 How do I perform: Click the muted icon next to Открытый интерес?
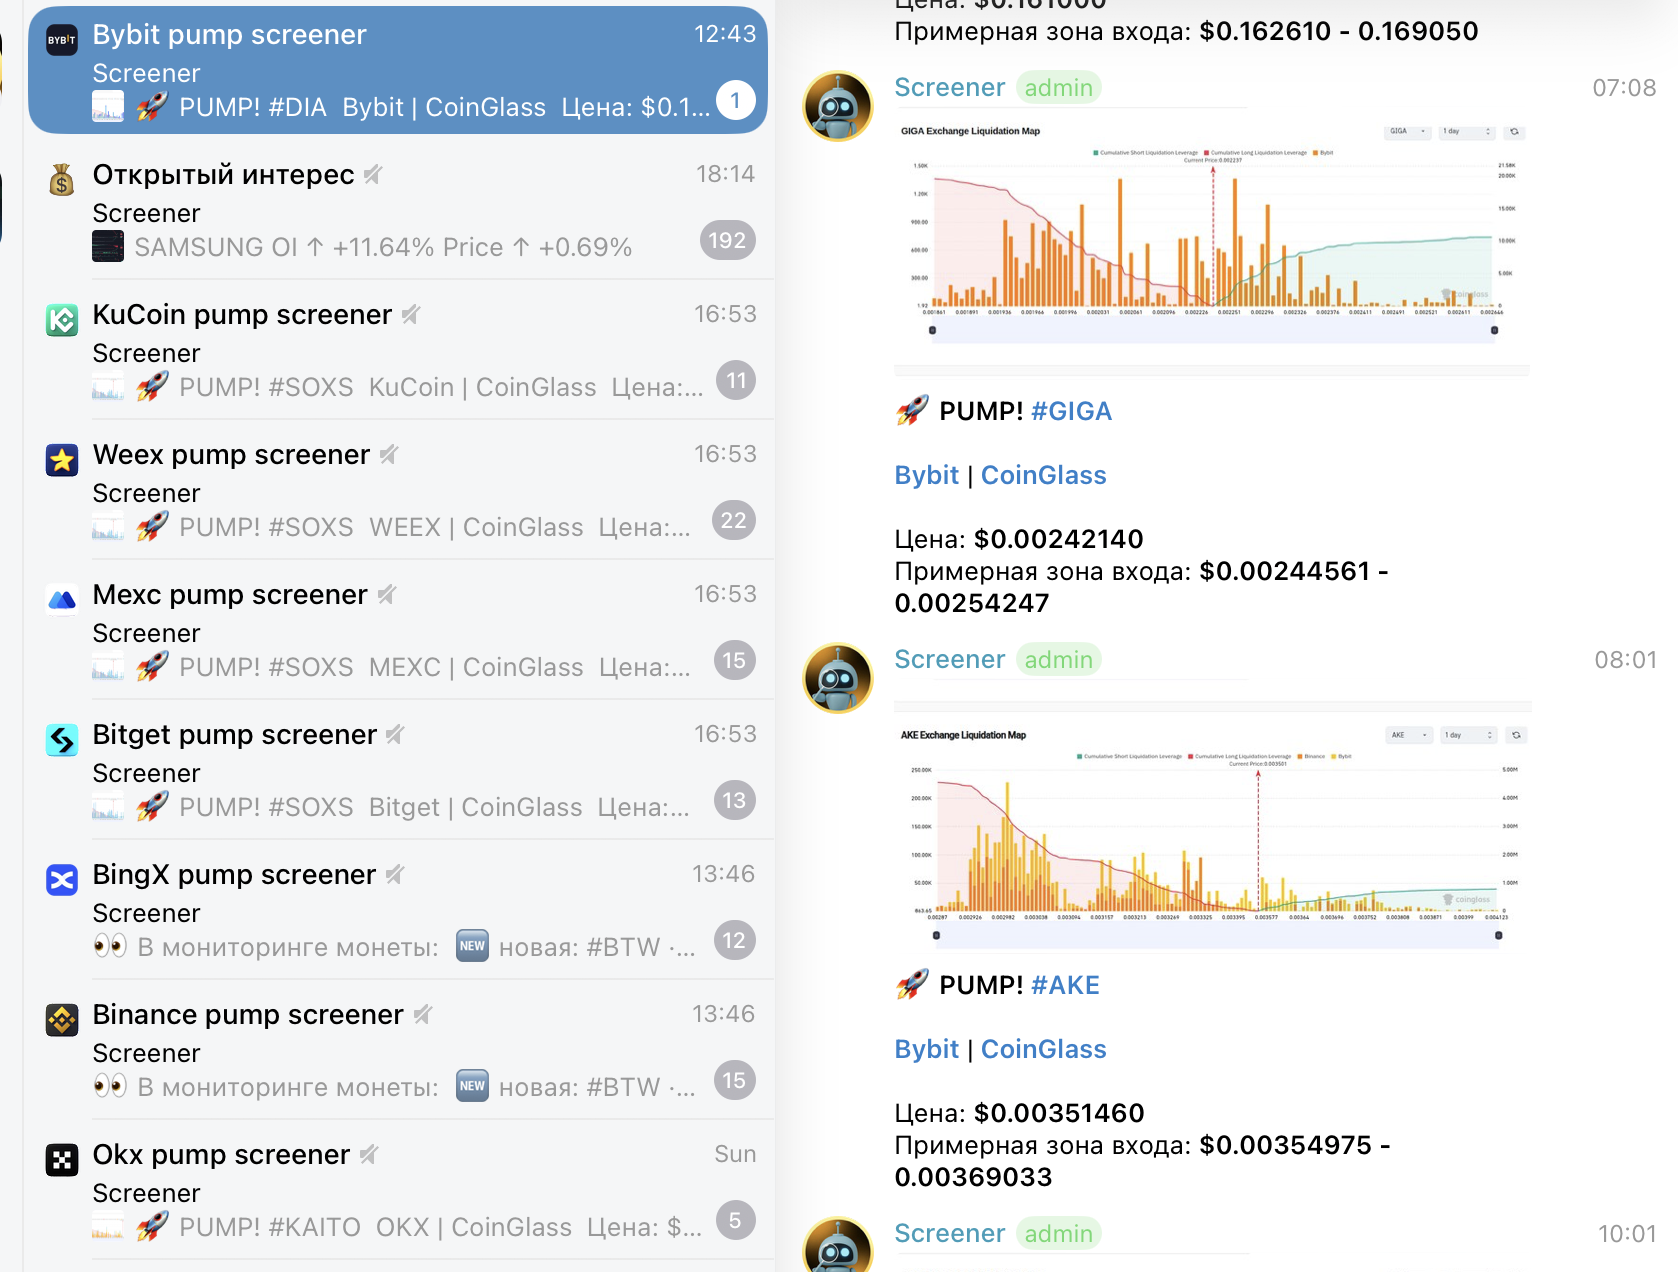[373, 175]
